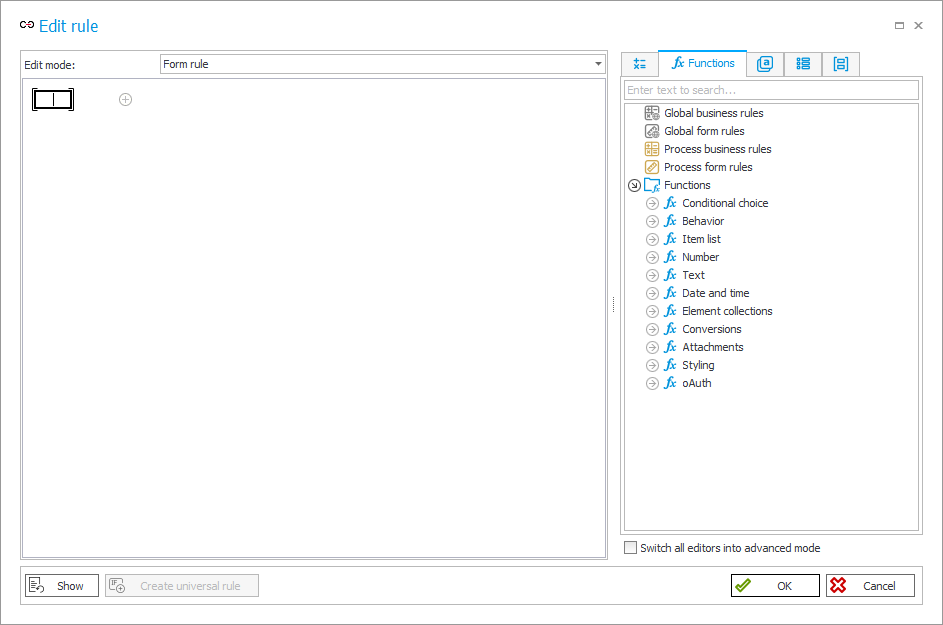The width and height of the screenshot is (943, 625).
Task: Expand the Styling node
Action: [x=652, y=366]
